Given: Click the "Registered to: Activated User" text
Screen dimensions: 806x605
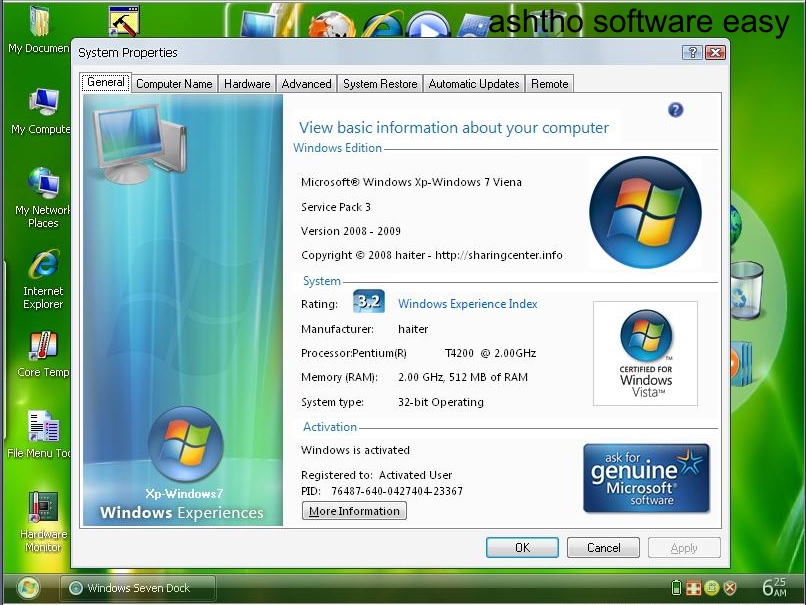Looking at the screenshot, I should point(377,475).
